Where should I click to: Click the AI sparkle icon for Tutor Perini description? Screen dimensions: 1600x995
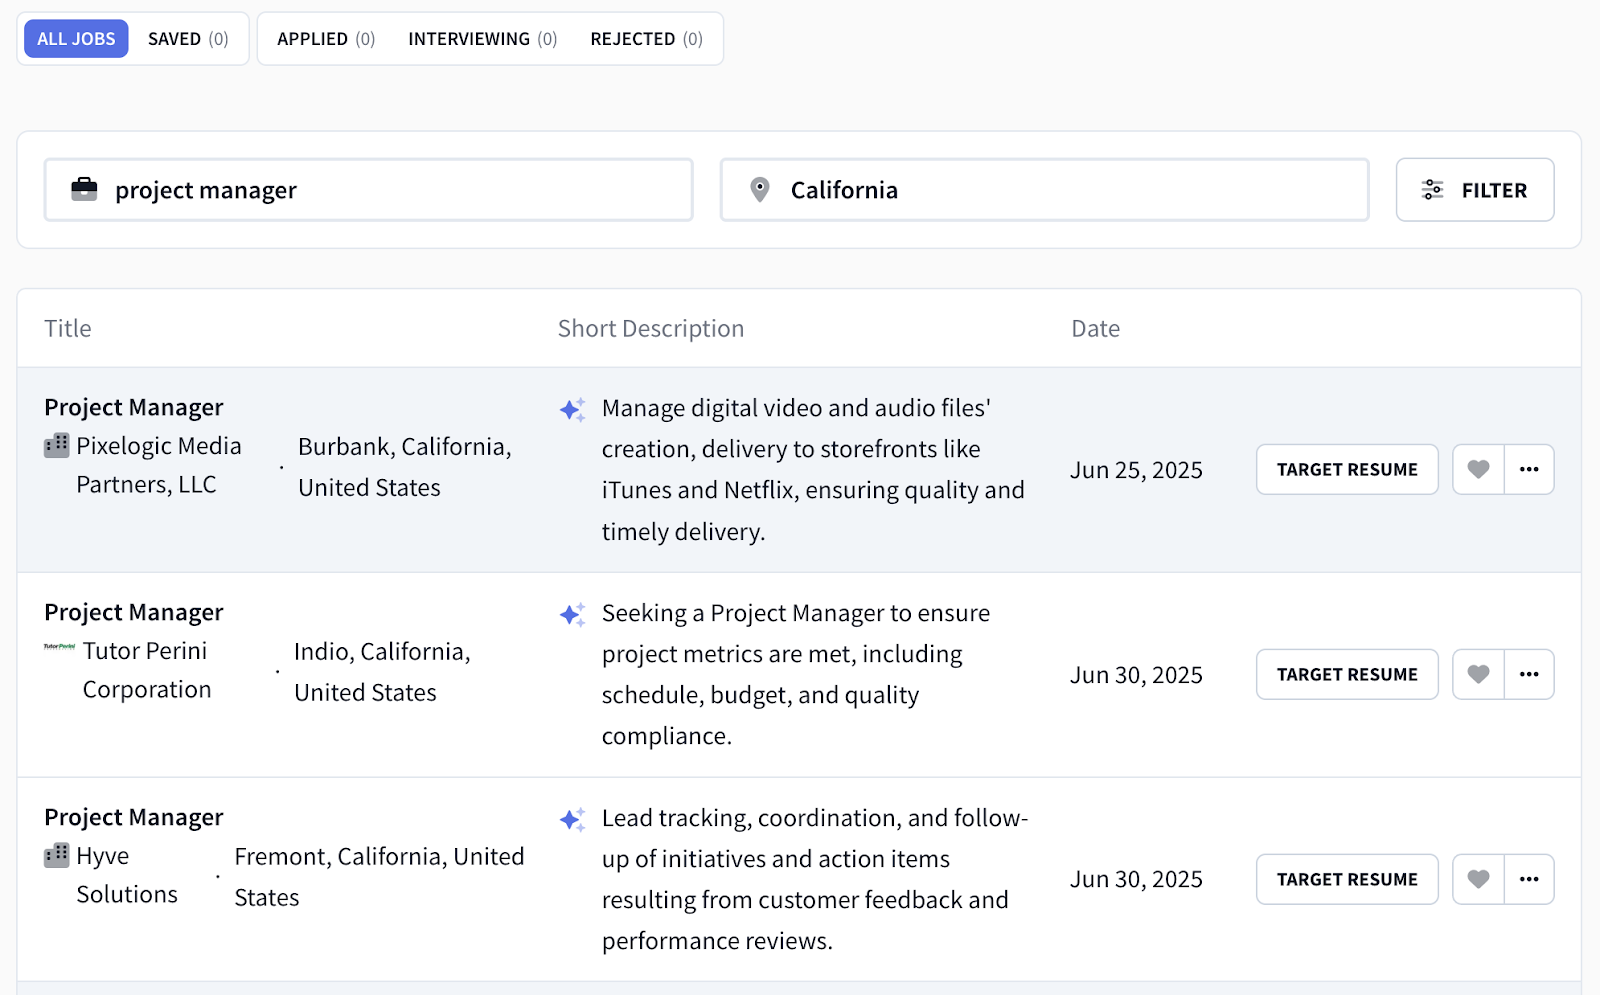coord(572,614)
